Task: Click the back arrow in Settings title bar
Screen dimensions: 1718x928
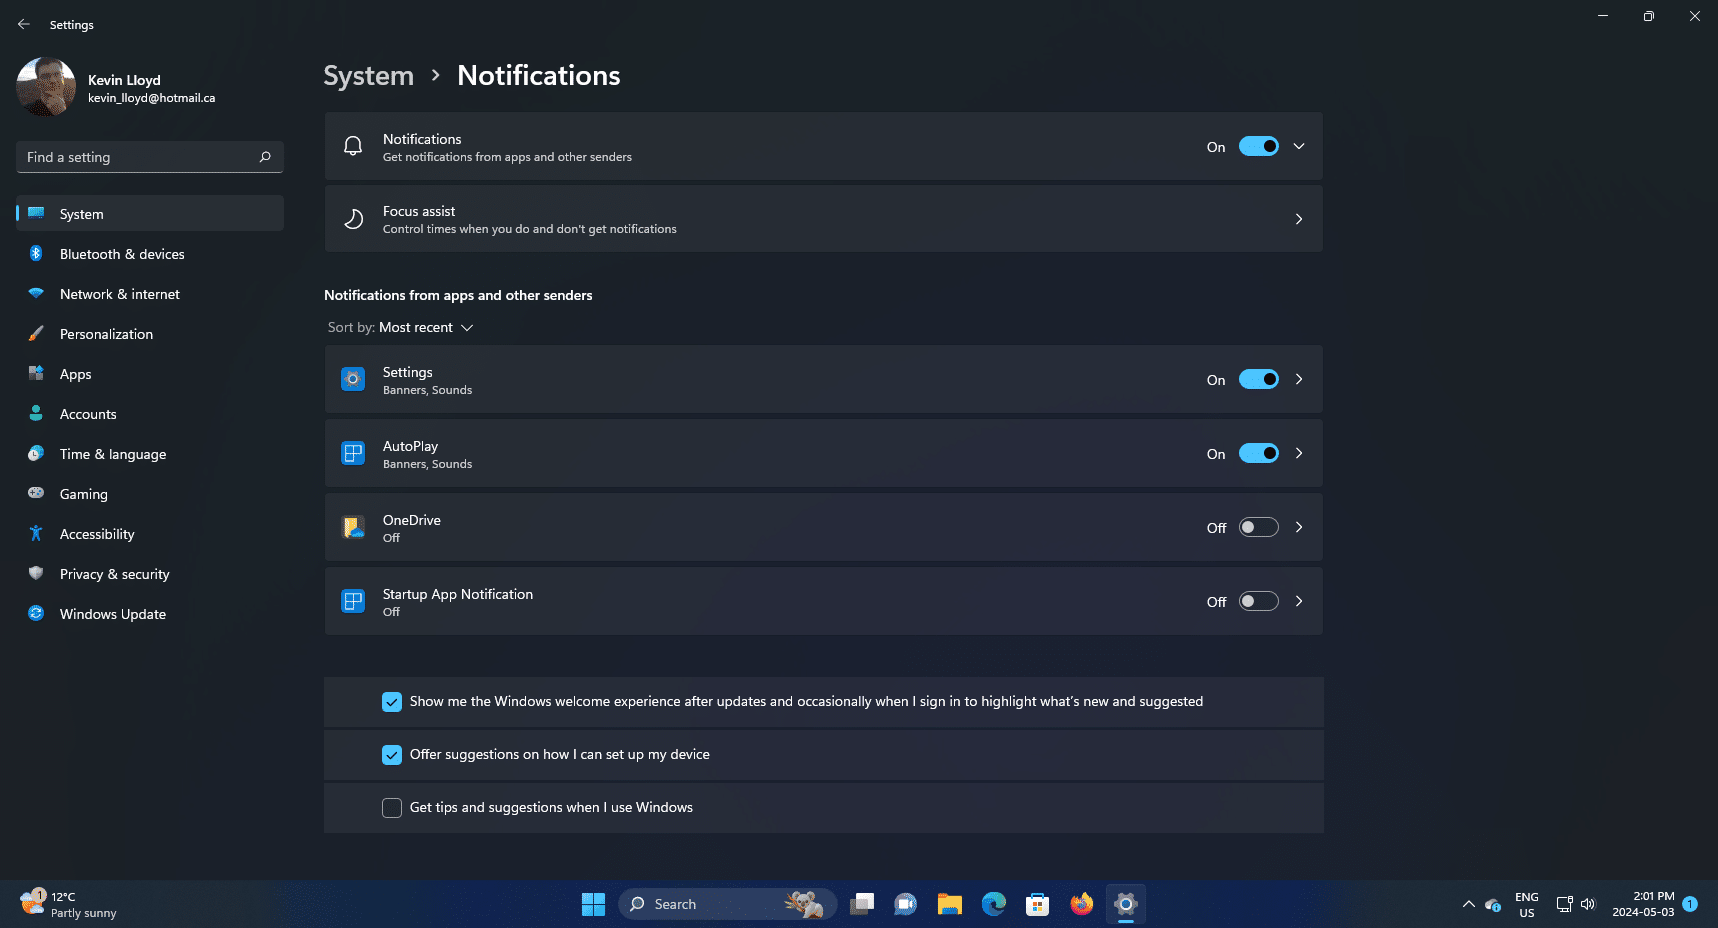Action: click(x=24, y=24)
